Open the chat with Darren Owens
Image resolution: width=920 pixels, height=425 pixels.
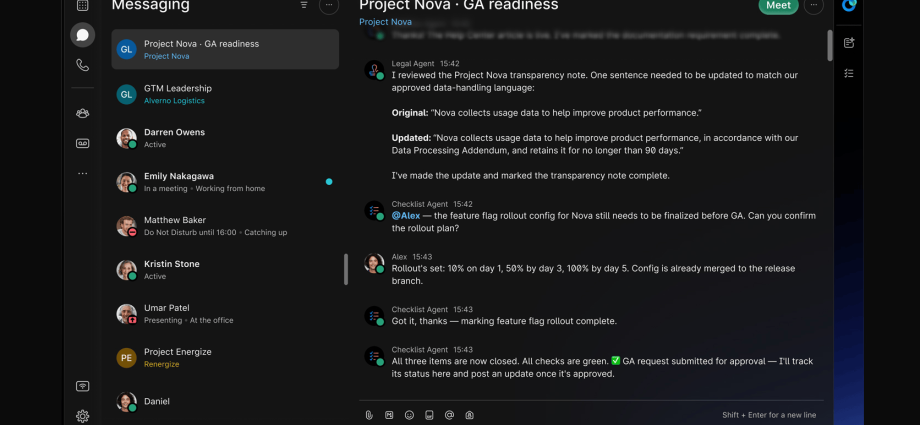[x=225, y=138]
